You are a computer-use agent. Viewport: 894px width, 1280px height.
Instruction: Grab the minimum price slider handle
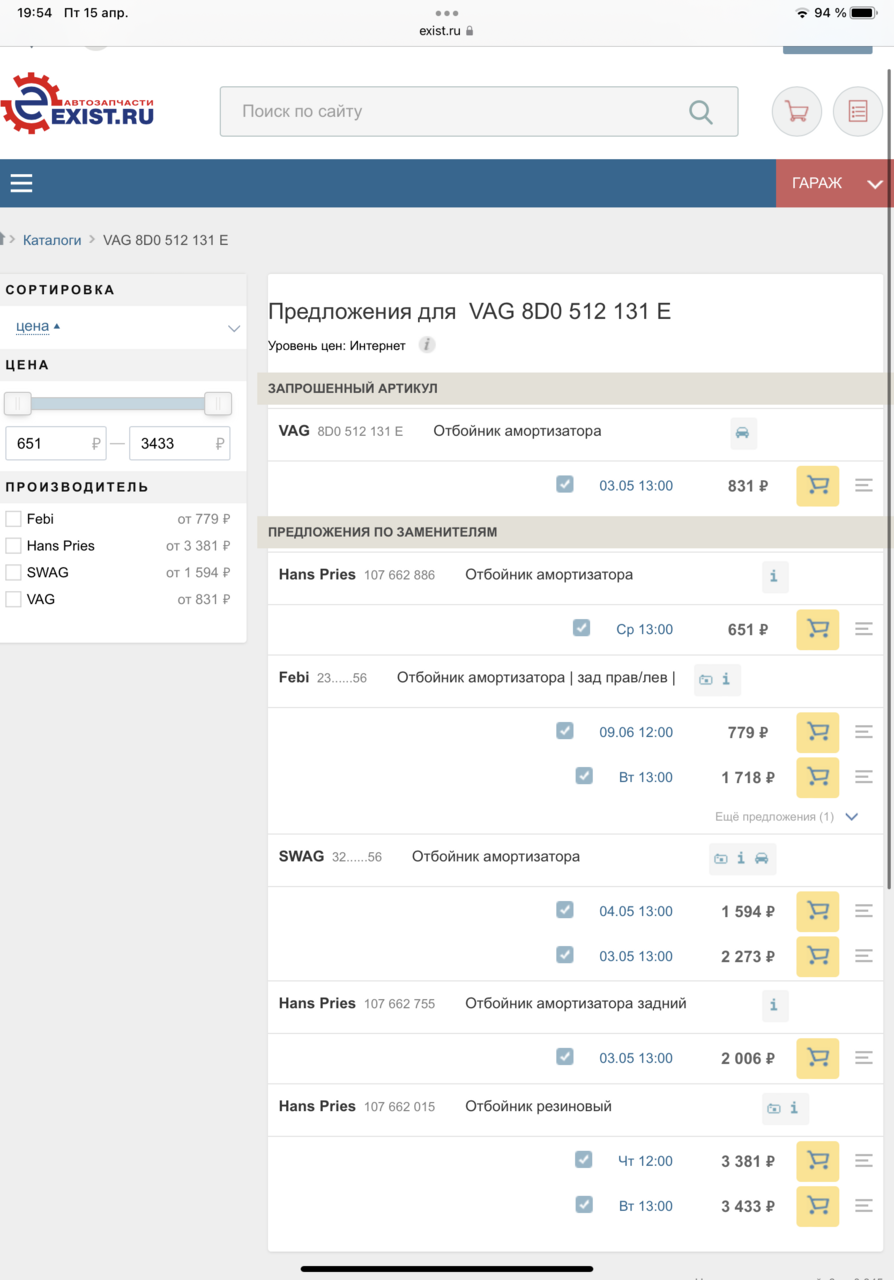tap(18, 404)
